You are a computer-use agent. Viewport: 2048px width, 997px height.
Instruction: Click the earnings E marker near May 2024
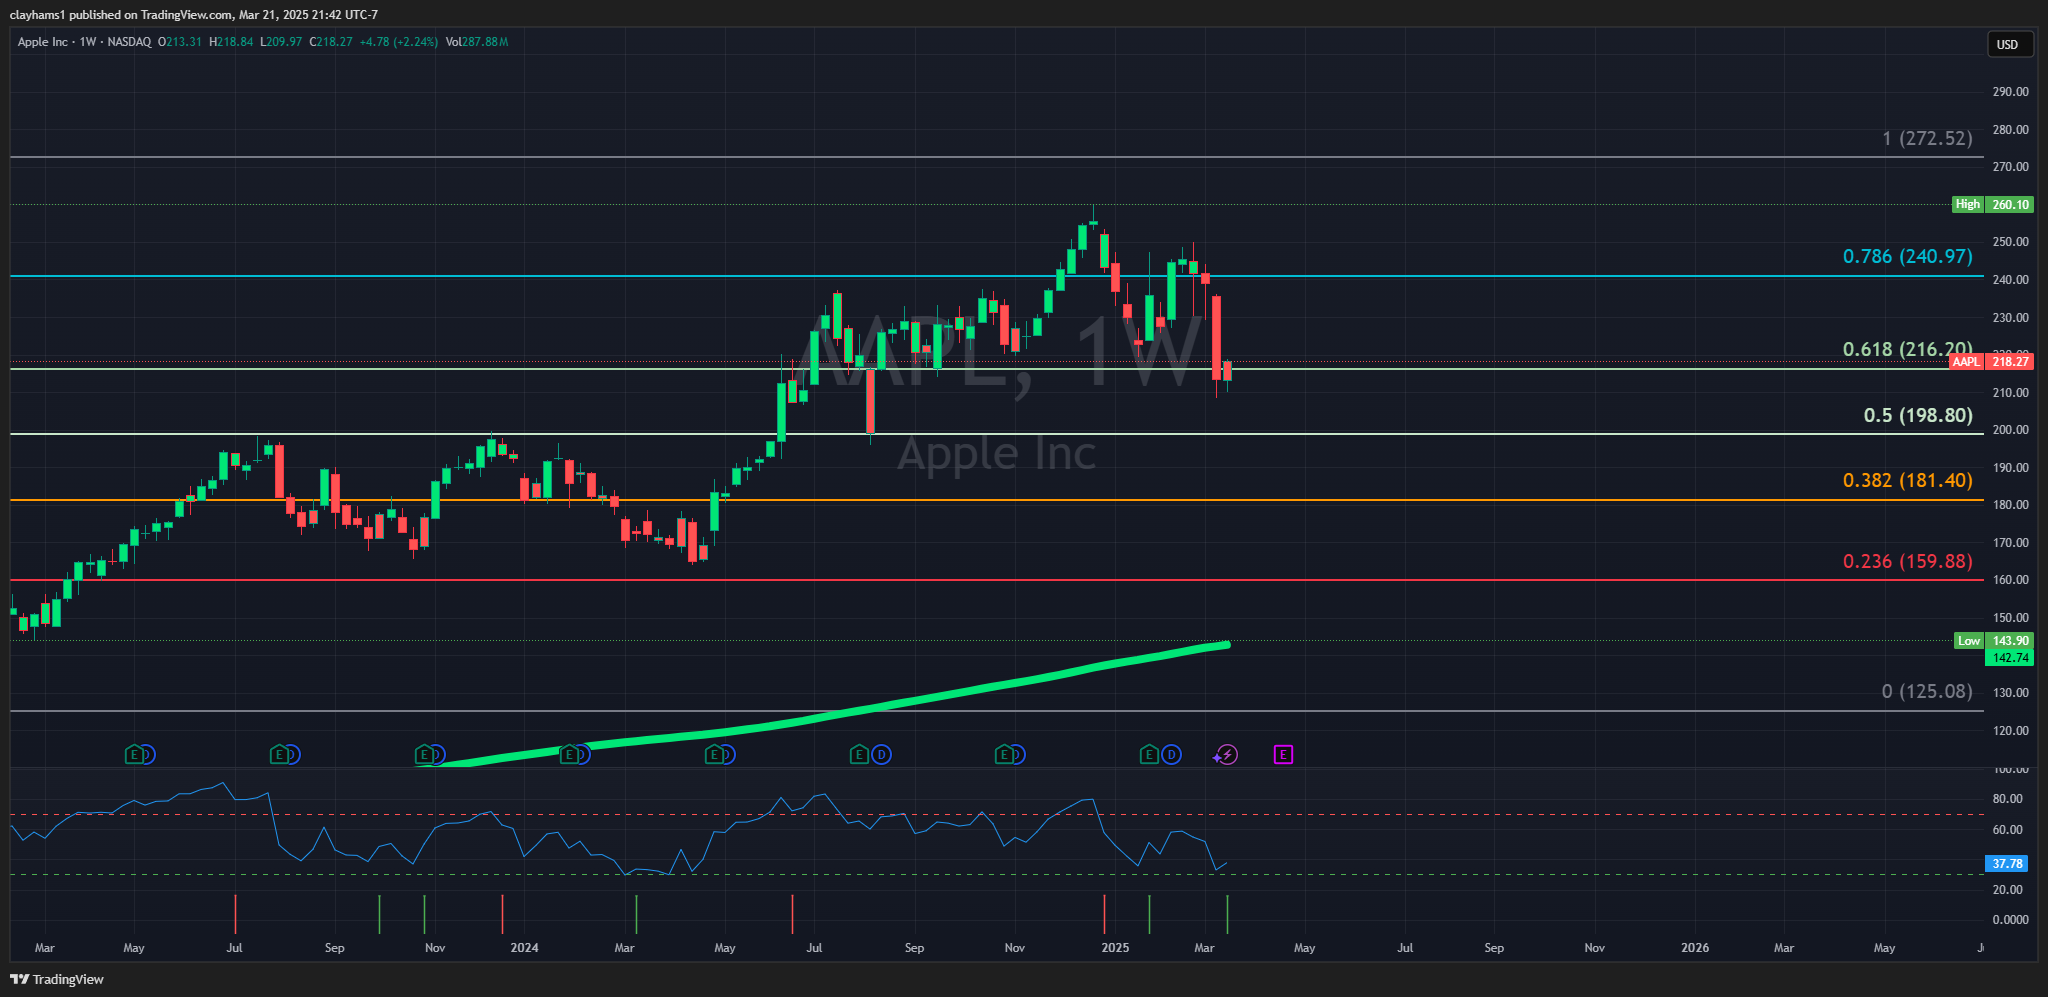click(x=714, y=755)
